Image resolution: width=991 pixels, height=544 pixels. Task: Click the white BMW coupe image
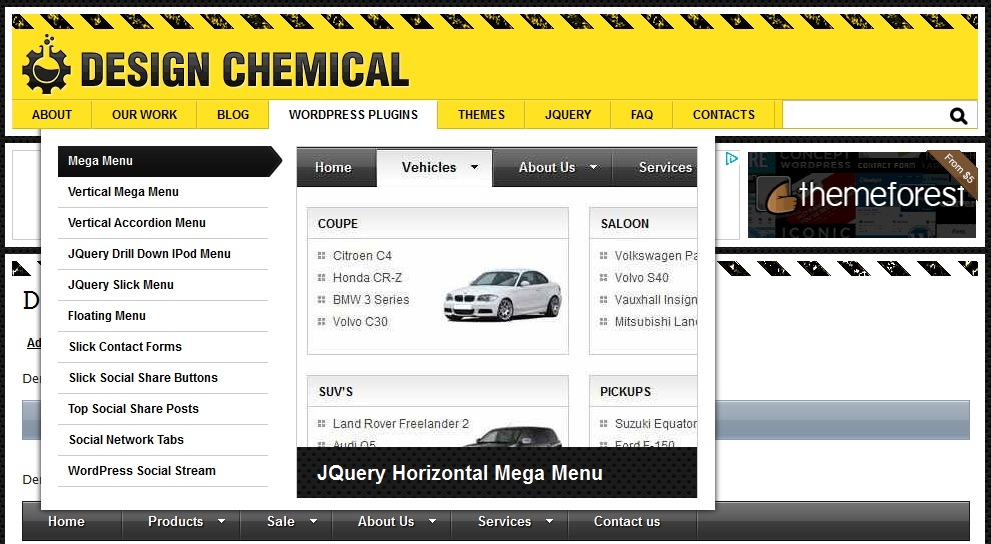tap(502, 294)
